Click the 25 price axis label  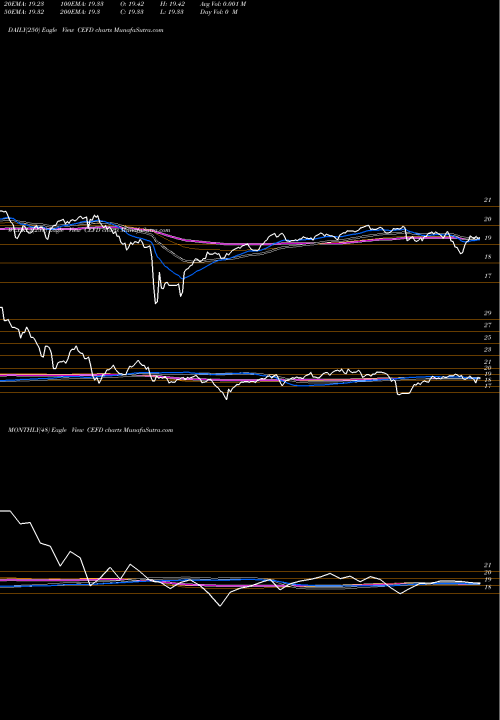click(487, 338)
